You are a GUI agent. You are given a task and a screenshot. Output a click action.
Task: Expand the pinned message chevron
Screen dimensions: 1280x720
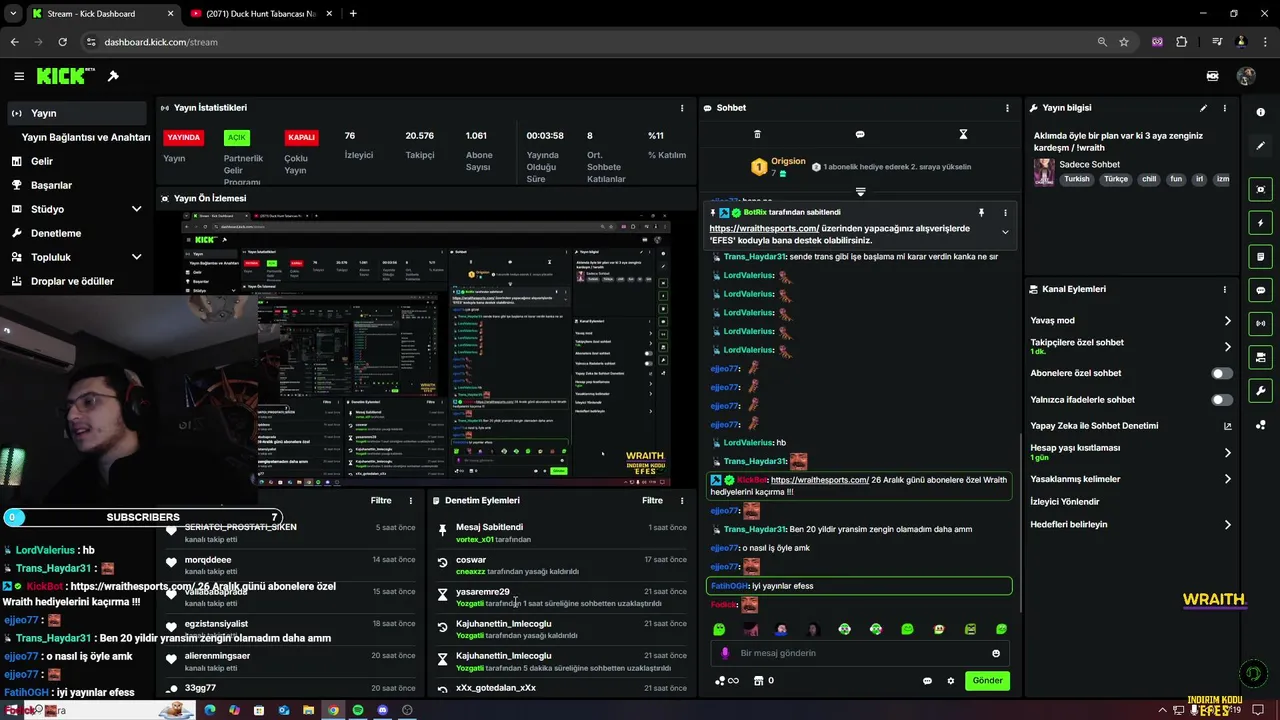point(1005,232)
